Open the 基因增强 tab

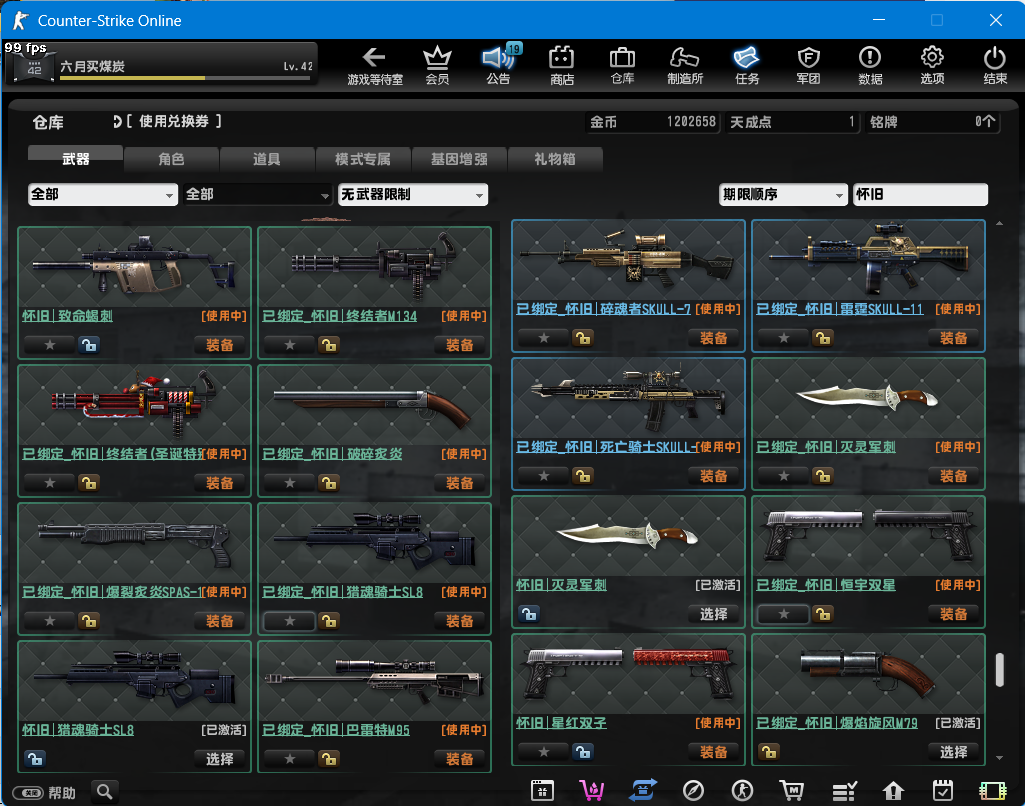pos(459,158)
